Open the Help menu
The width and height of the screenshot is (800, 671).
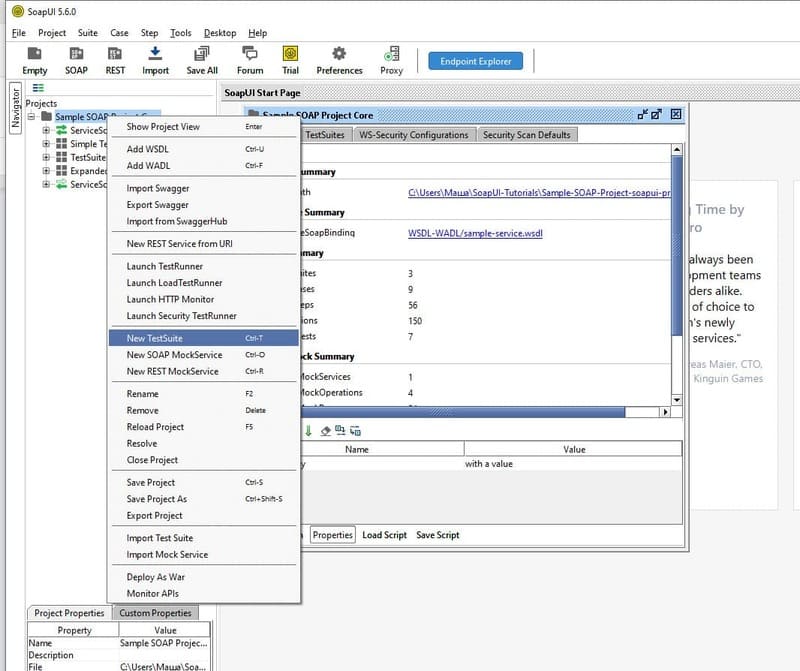click(x=257, y=33)
